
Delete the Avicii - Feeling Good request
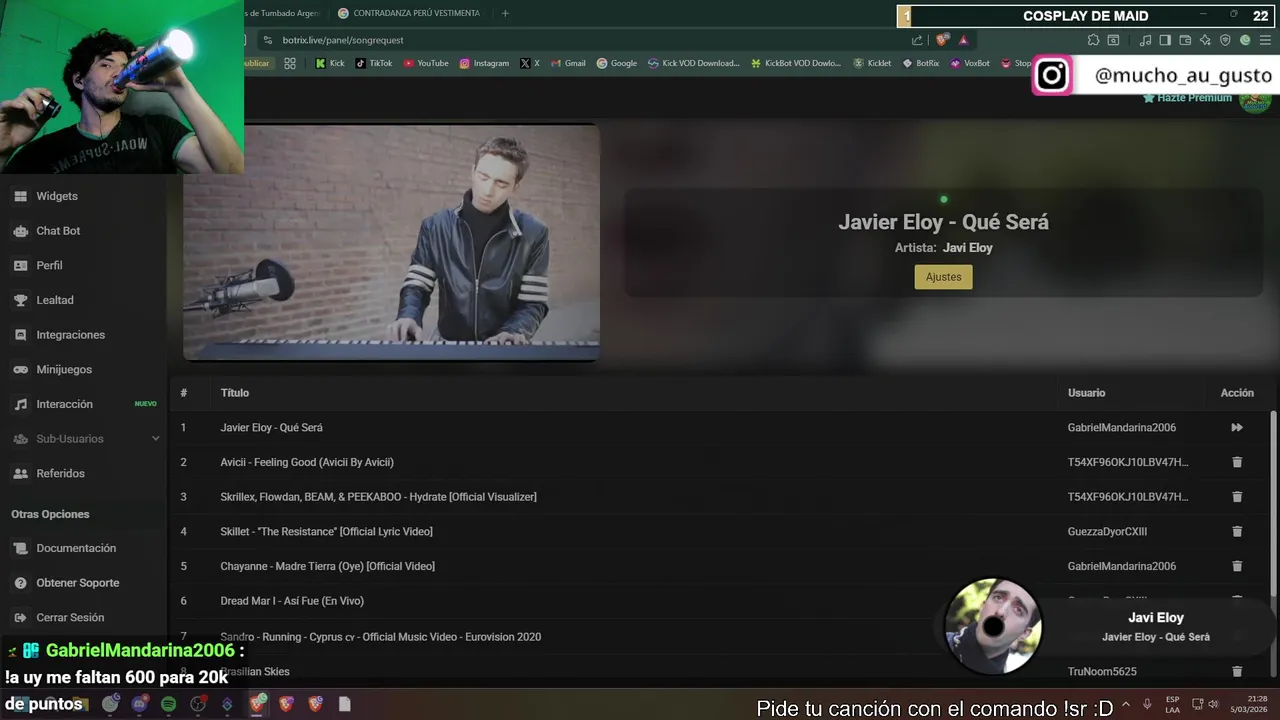(1237, 462)
